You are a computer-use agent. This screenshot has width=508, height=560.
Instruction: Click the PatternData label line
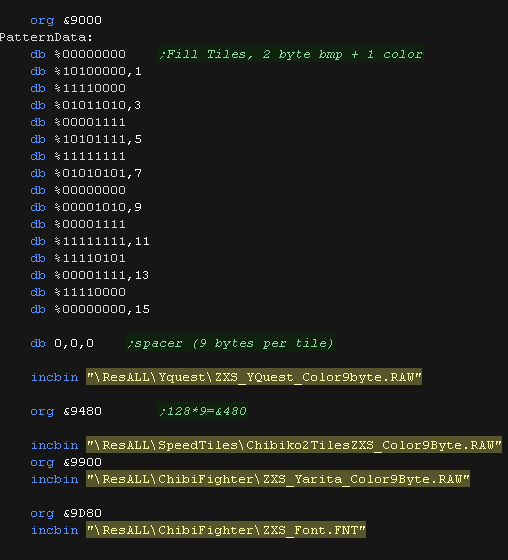click(46, 37)
